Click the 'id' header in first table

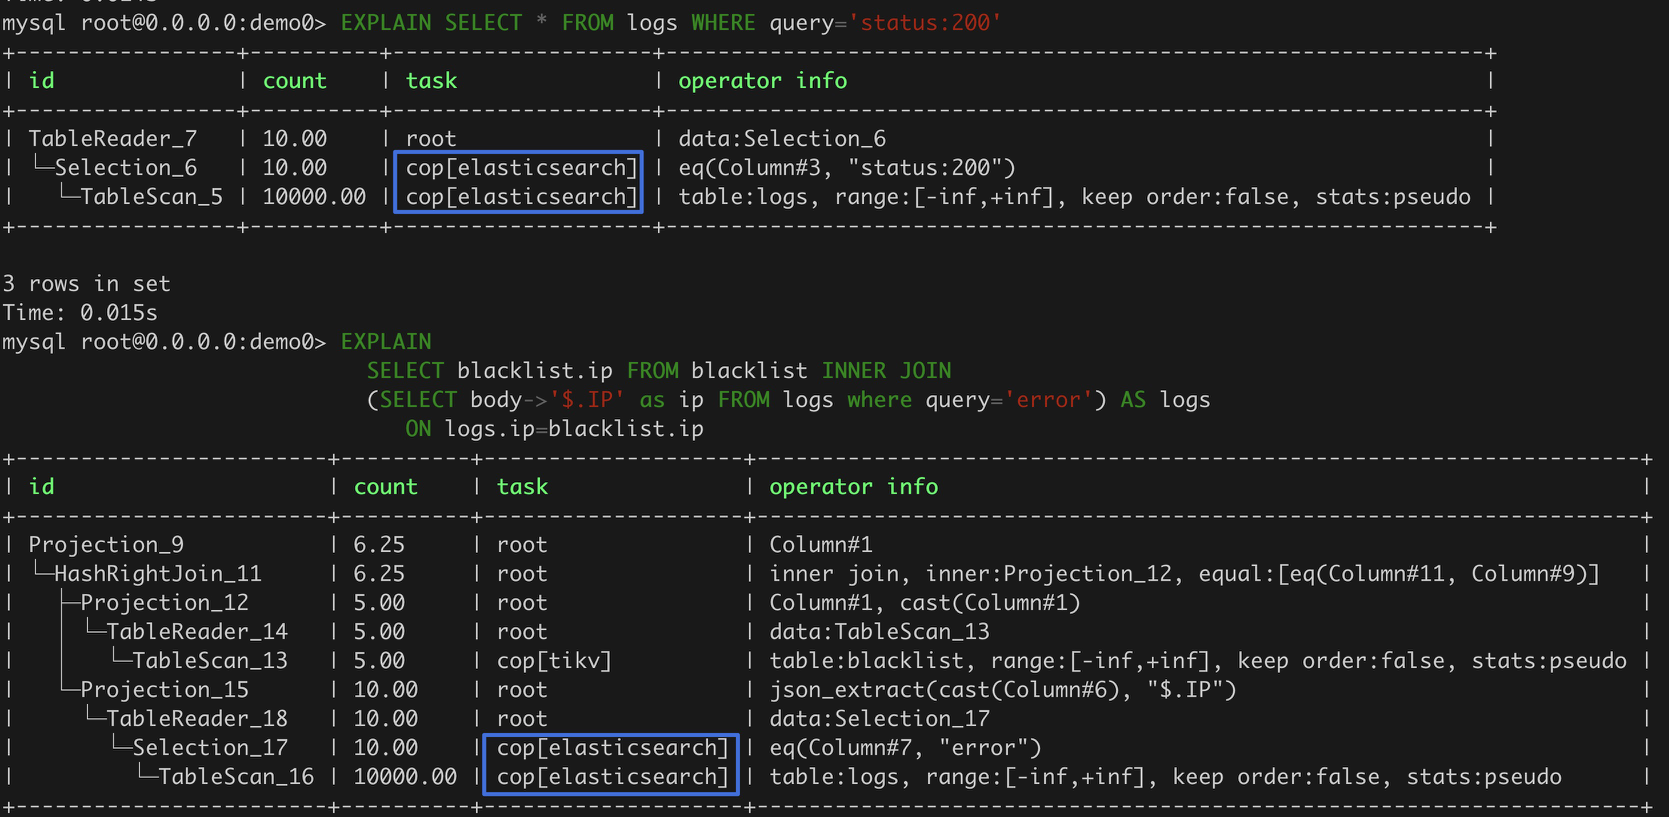[x=41, y=81]
